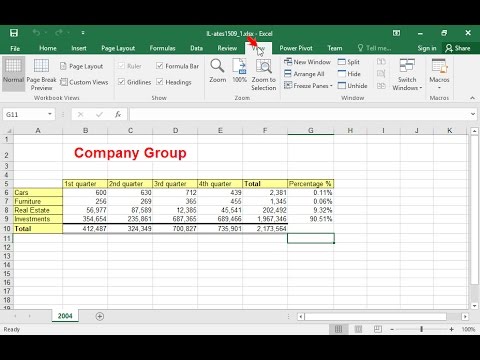Open the Zoom magnifier dialog
Screen dimensions: 480x360
point(217,71)
